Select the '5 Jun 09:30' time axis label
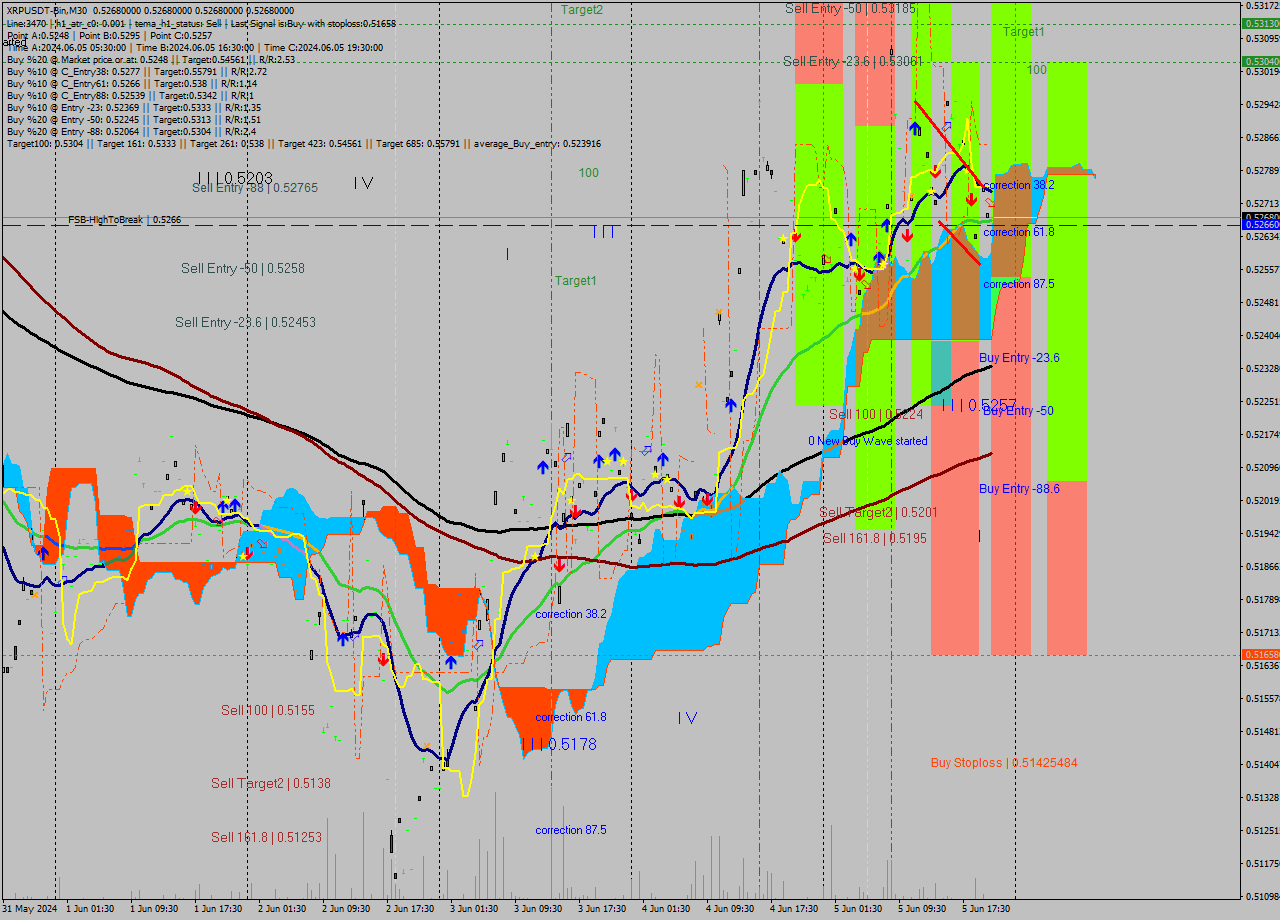The height and width of the screenshot is (920, 1280). 921,909
